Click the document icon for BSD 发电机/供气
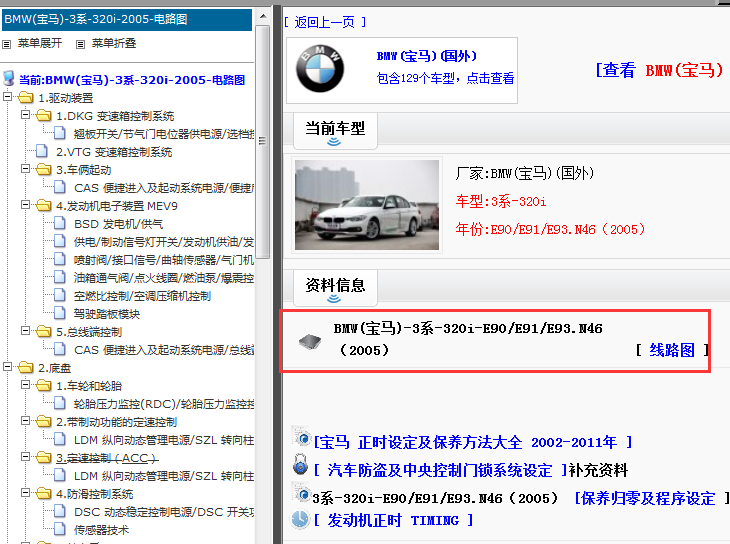Image resolution: width=730 pixels, height=544 pixels. pyautogui.click(x=60, y=224)
